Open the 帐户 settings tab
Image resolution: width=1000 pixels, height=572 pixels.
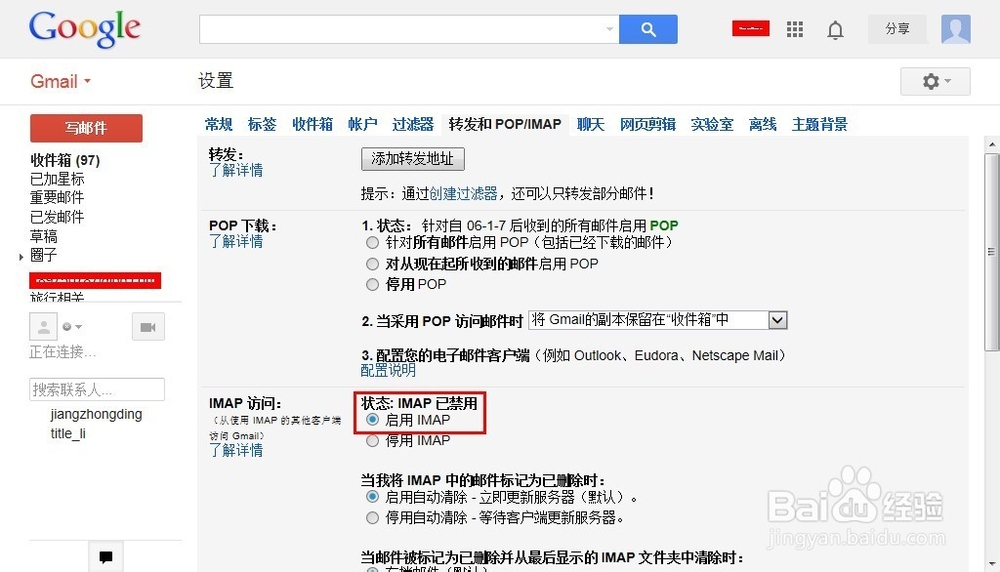tap(362, 124)
